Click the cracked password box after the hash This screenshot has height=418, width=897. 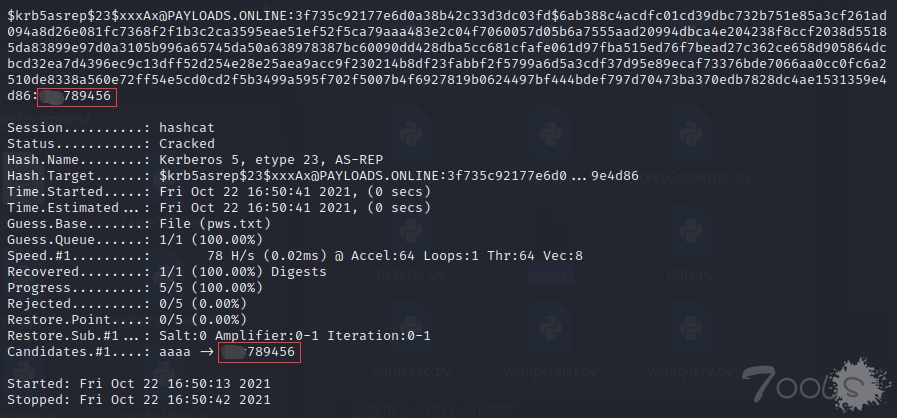tap(77, 96)
